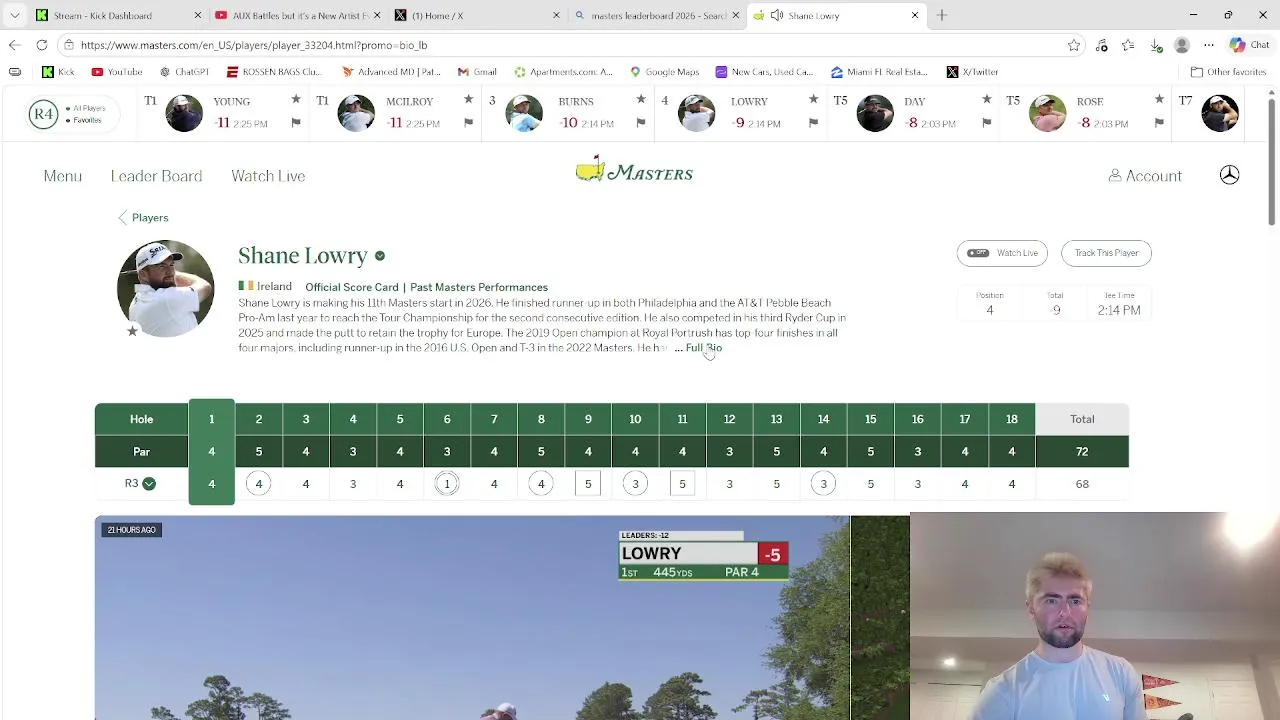Favorite McIlroy with the star icon

tap(468, 99)
